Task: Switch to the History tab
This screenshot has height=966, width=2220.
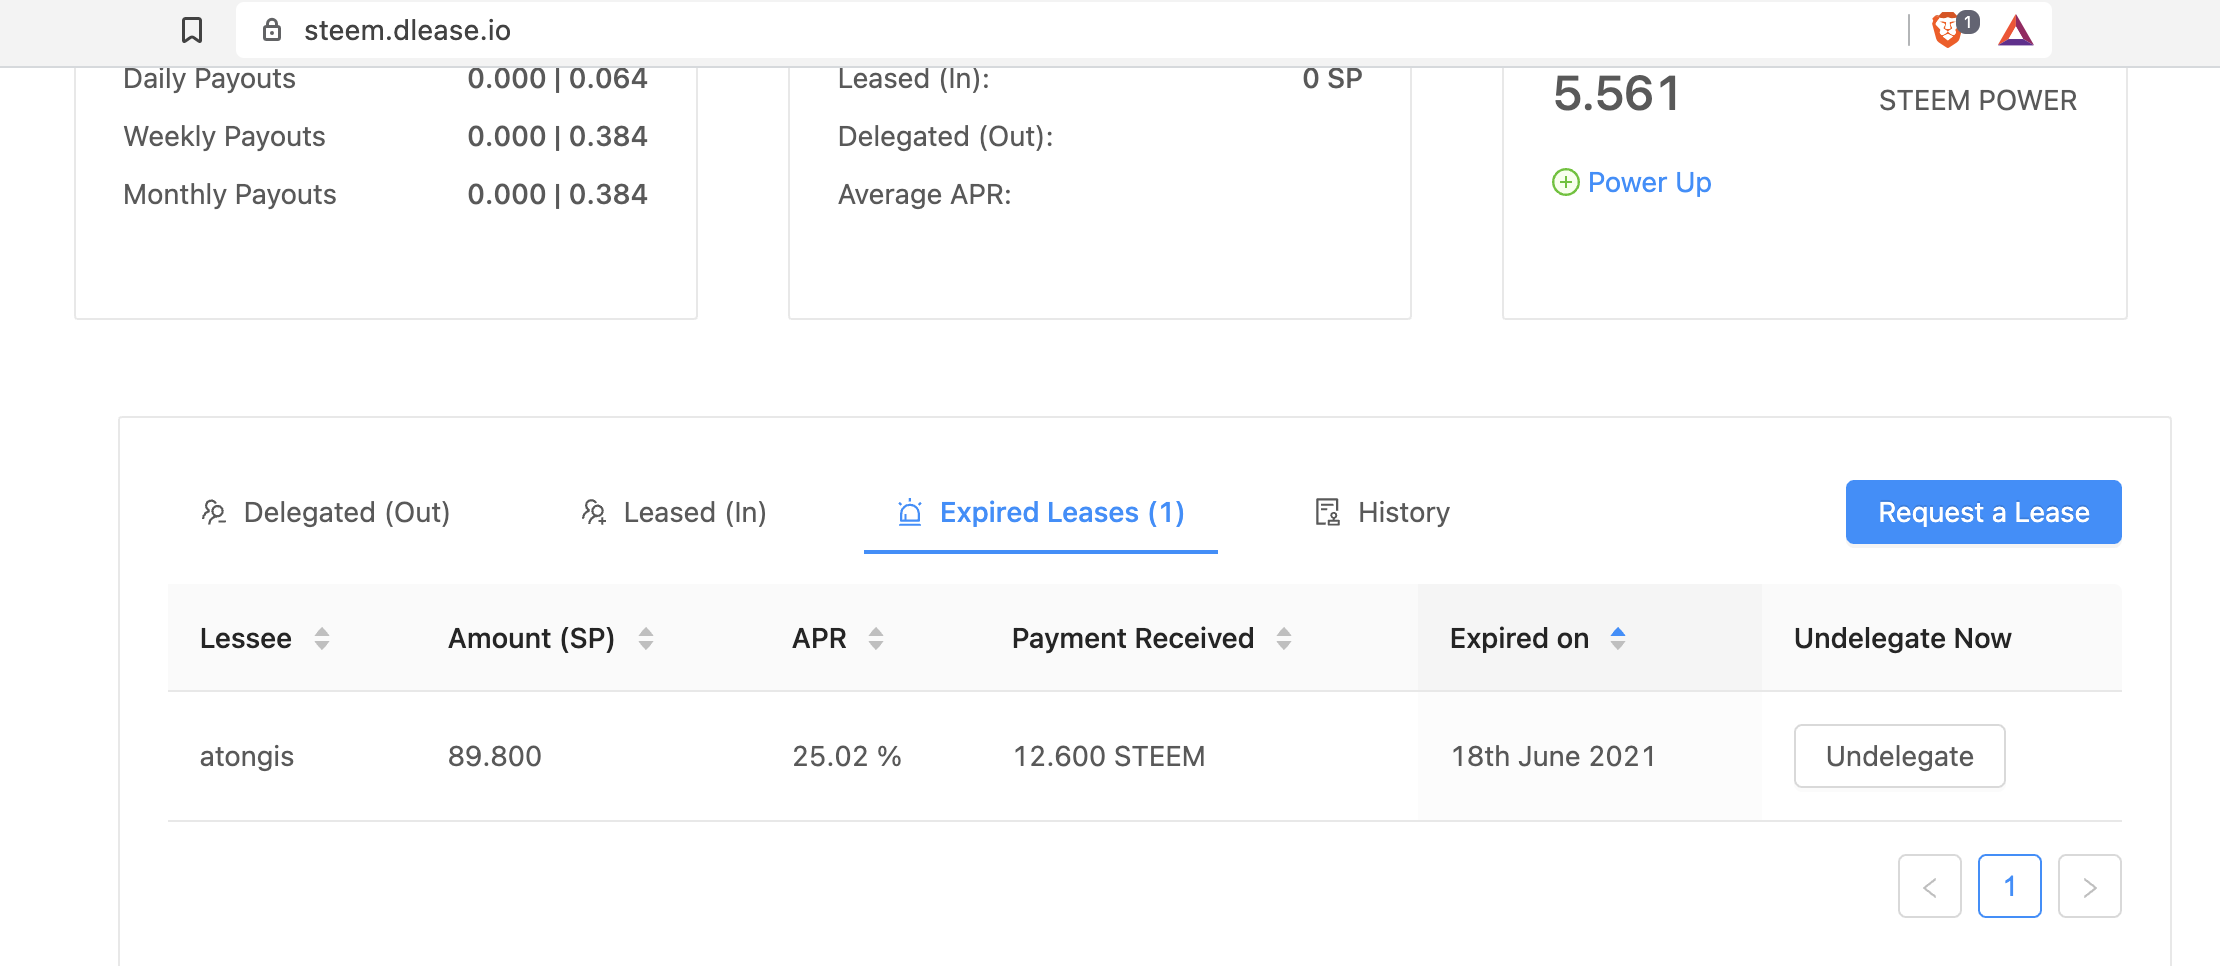Action: coord(1403,512)
